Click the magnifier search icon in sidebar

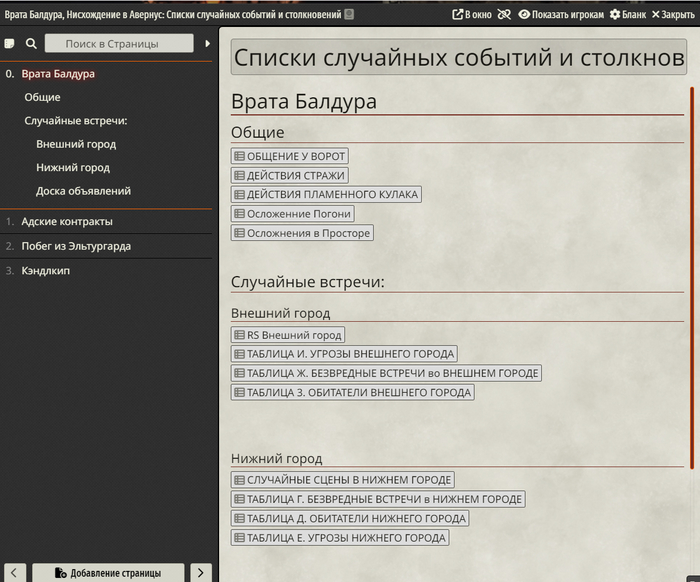(31, 44)
